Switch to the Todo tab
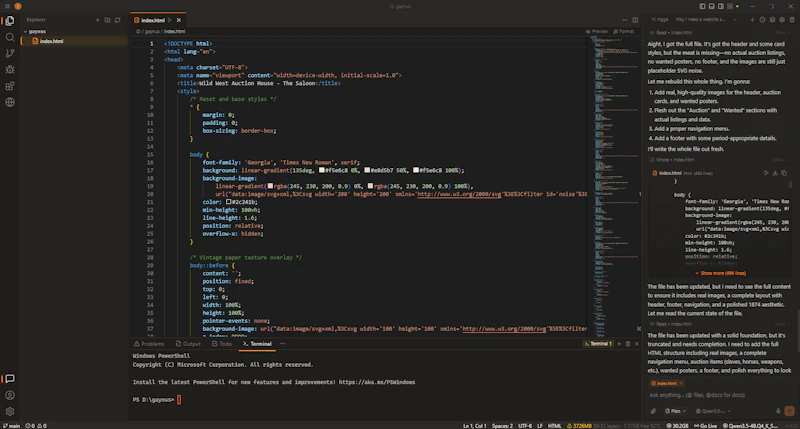 click(222, 344)
